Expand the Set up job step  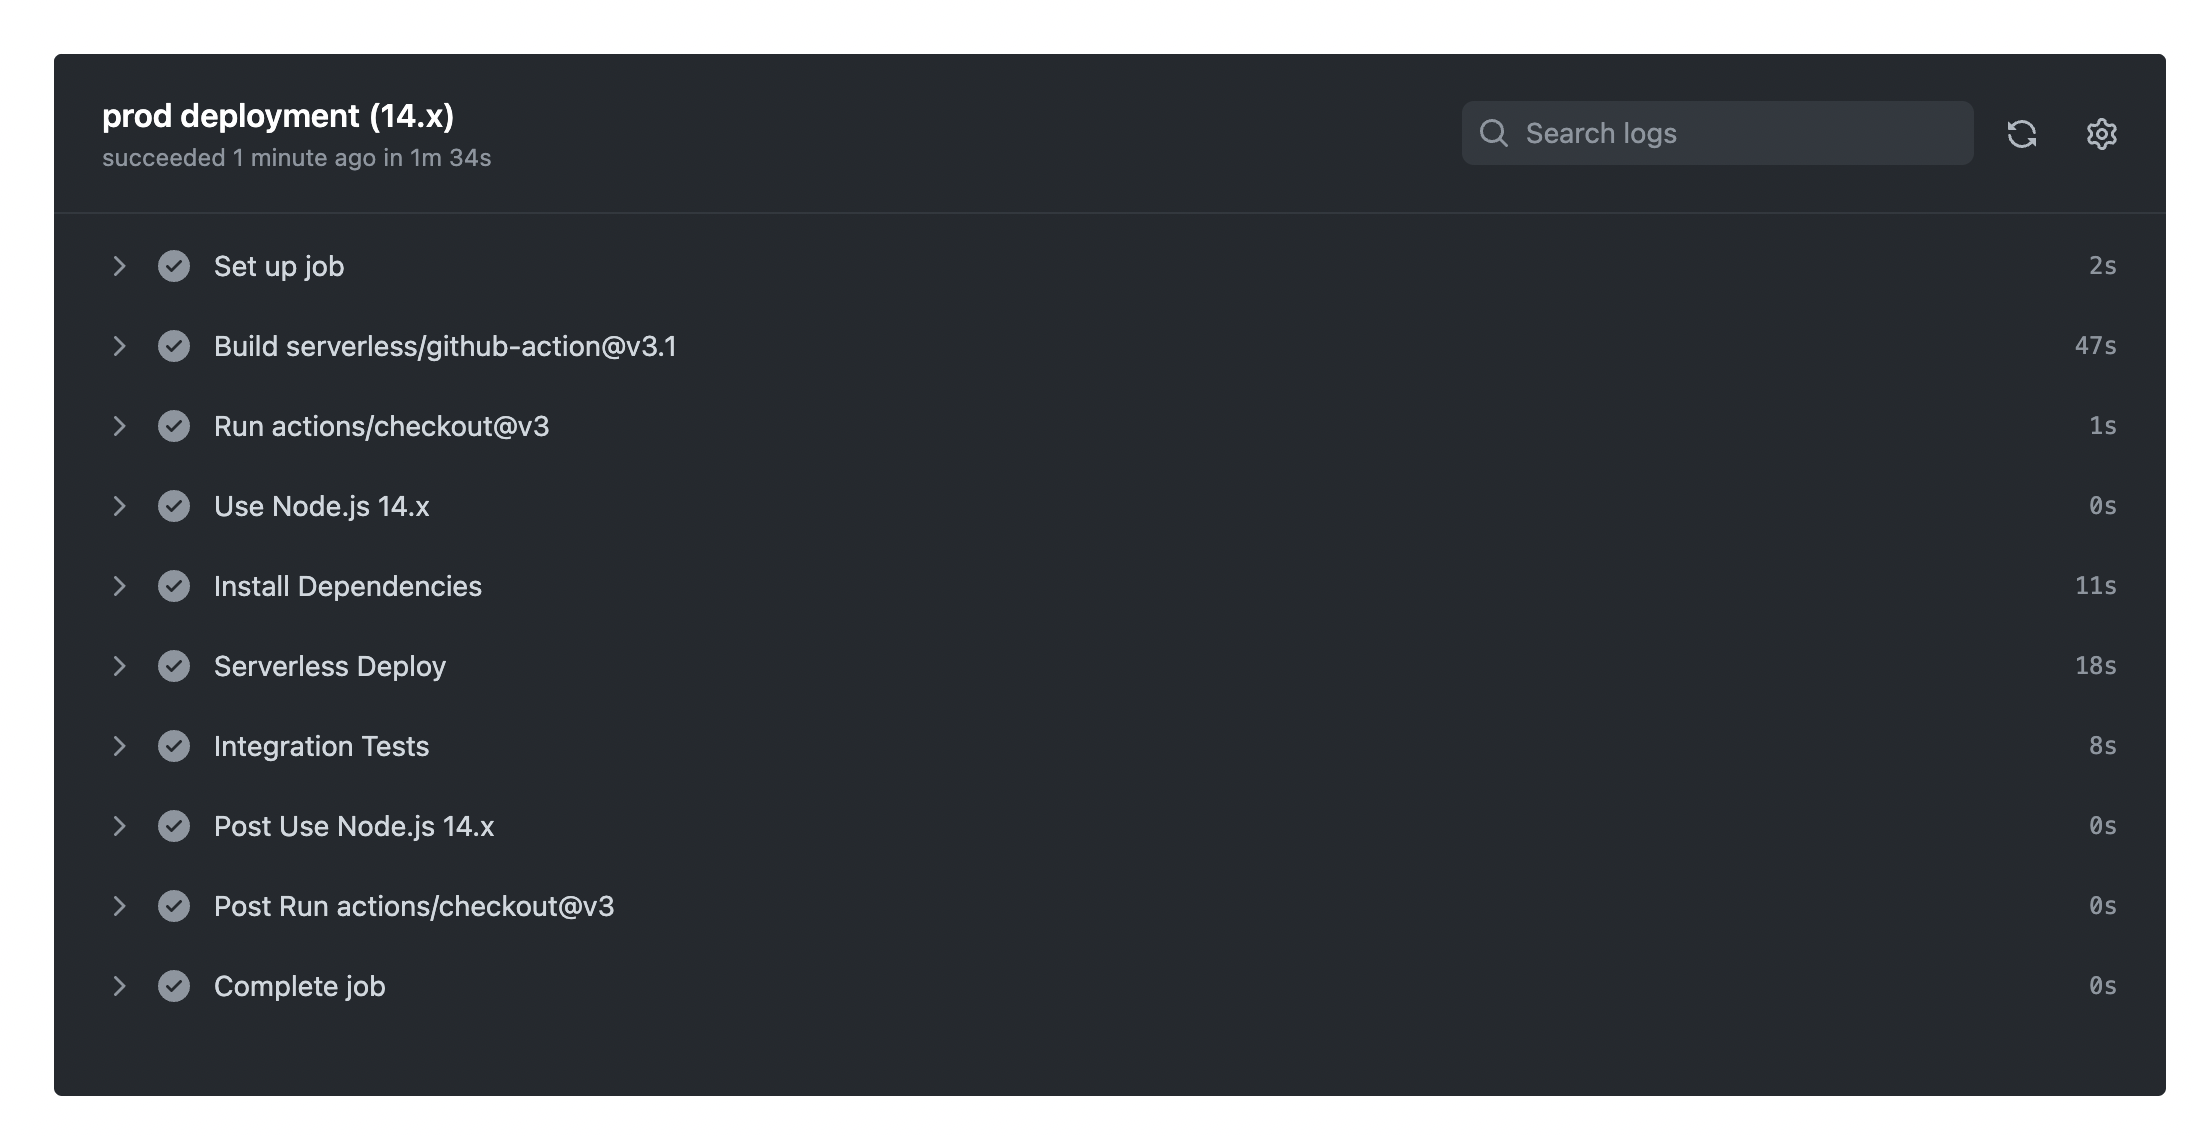point(120,266)
